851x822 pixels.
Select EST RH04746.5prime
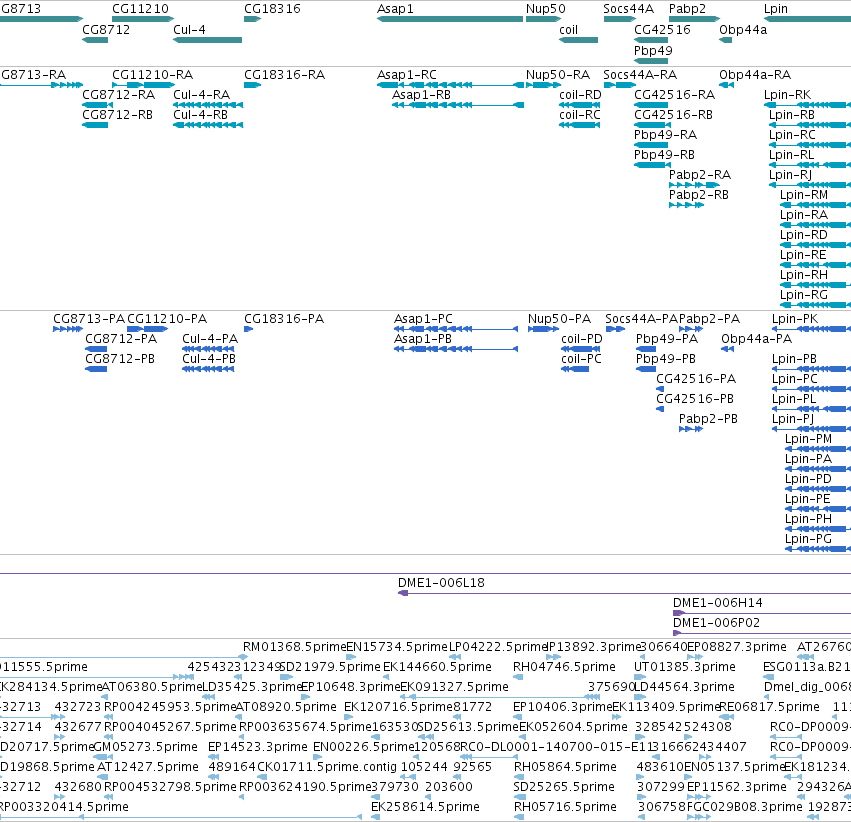(564, 667)
